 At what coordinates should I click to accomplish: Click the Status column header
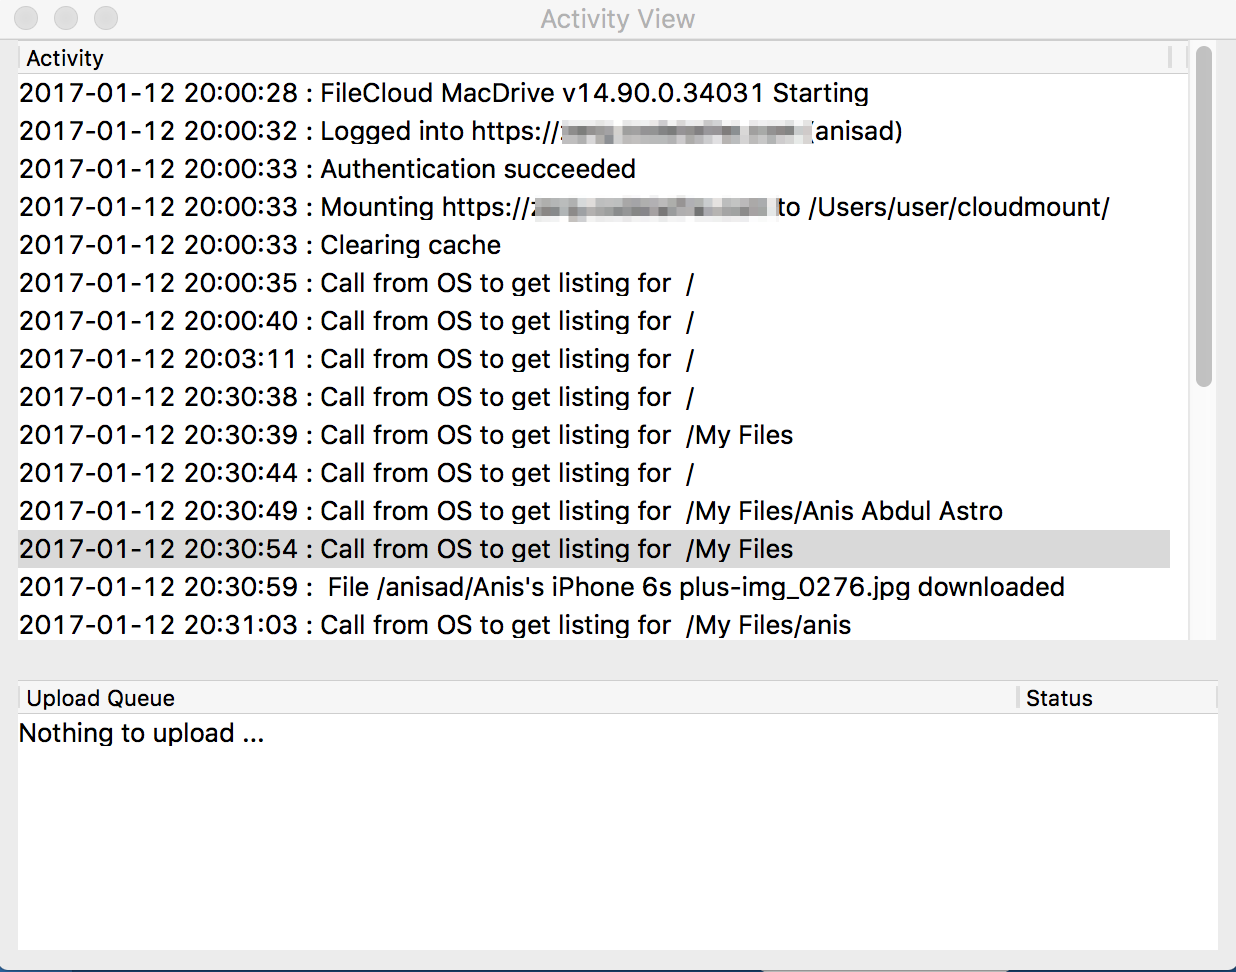point(1059,698)
